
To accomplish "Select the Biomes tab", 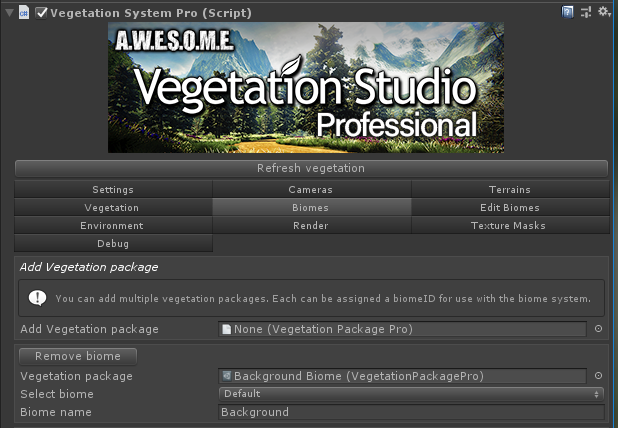I will (x=311, y=208).
